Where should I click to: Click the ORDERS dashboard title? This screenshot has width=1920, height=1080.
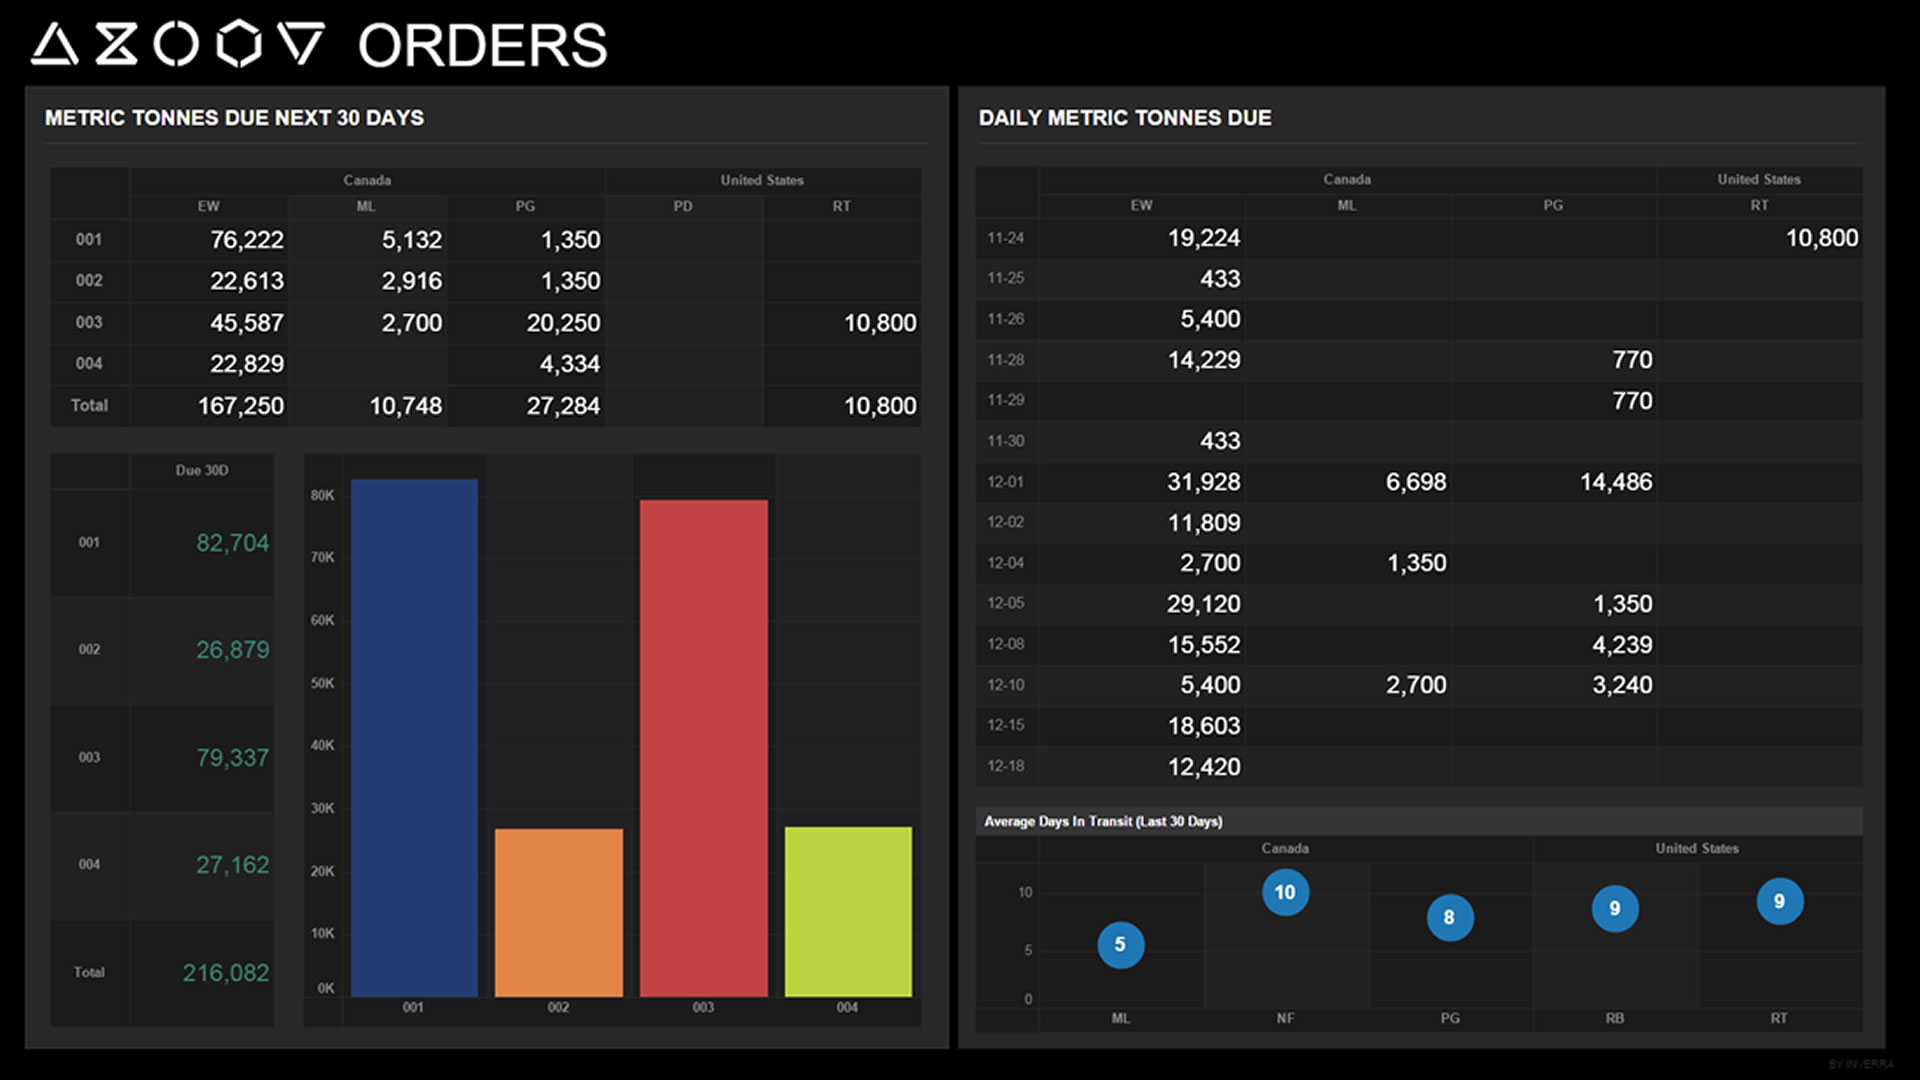pos(482,45)
